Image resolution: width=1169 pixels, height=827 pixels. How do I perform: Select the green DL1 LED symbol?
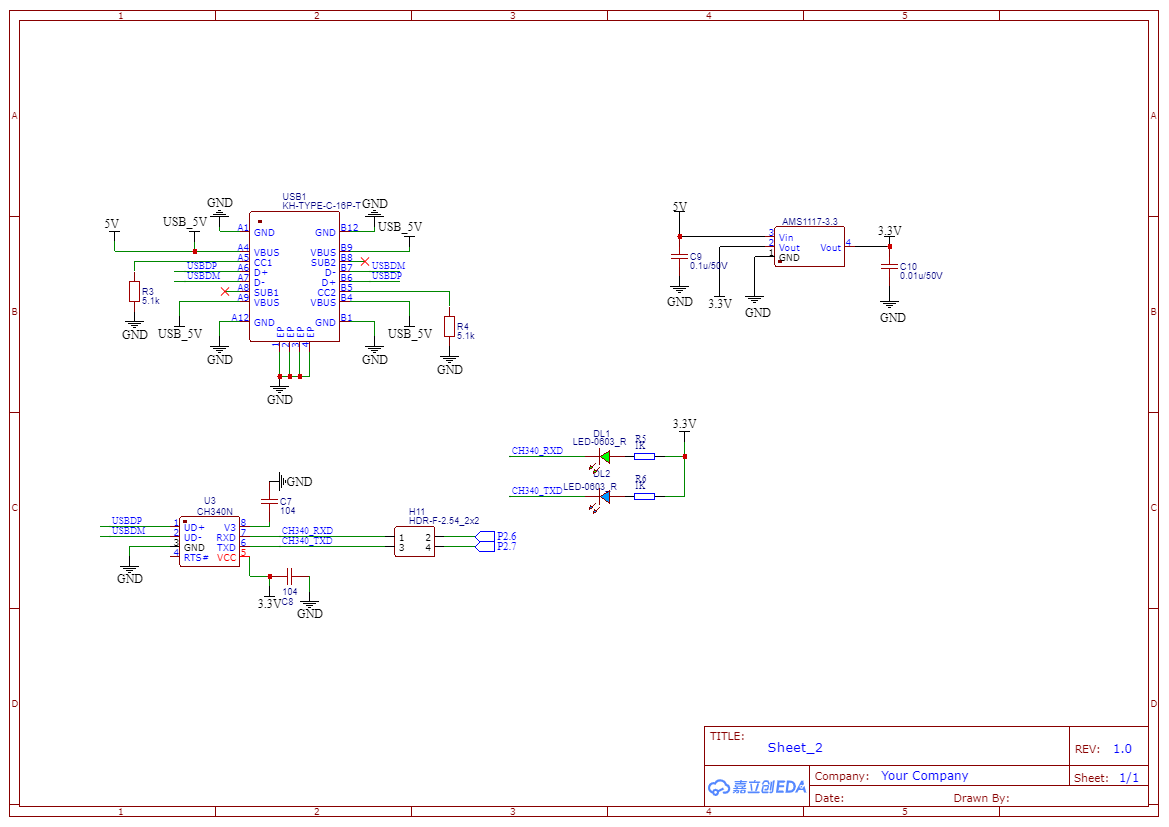pos(605,456)
